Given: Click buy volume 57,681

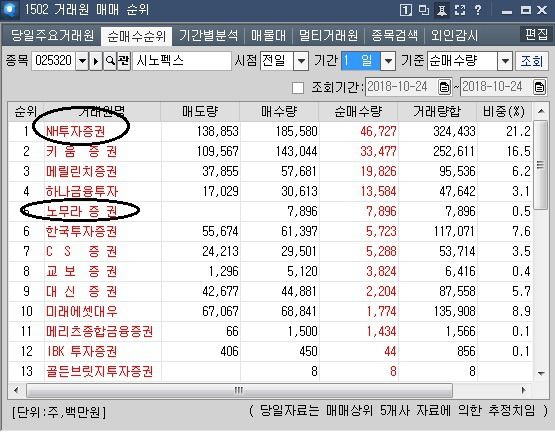Looking at the screenshot, I should [x=299, y=172].
